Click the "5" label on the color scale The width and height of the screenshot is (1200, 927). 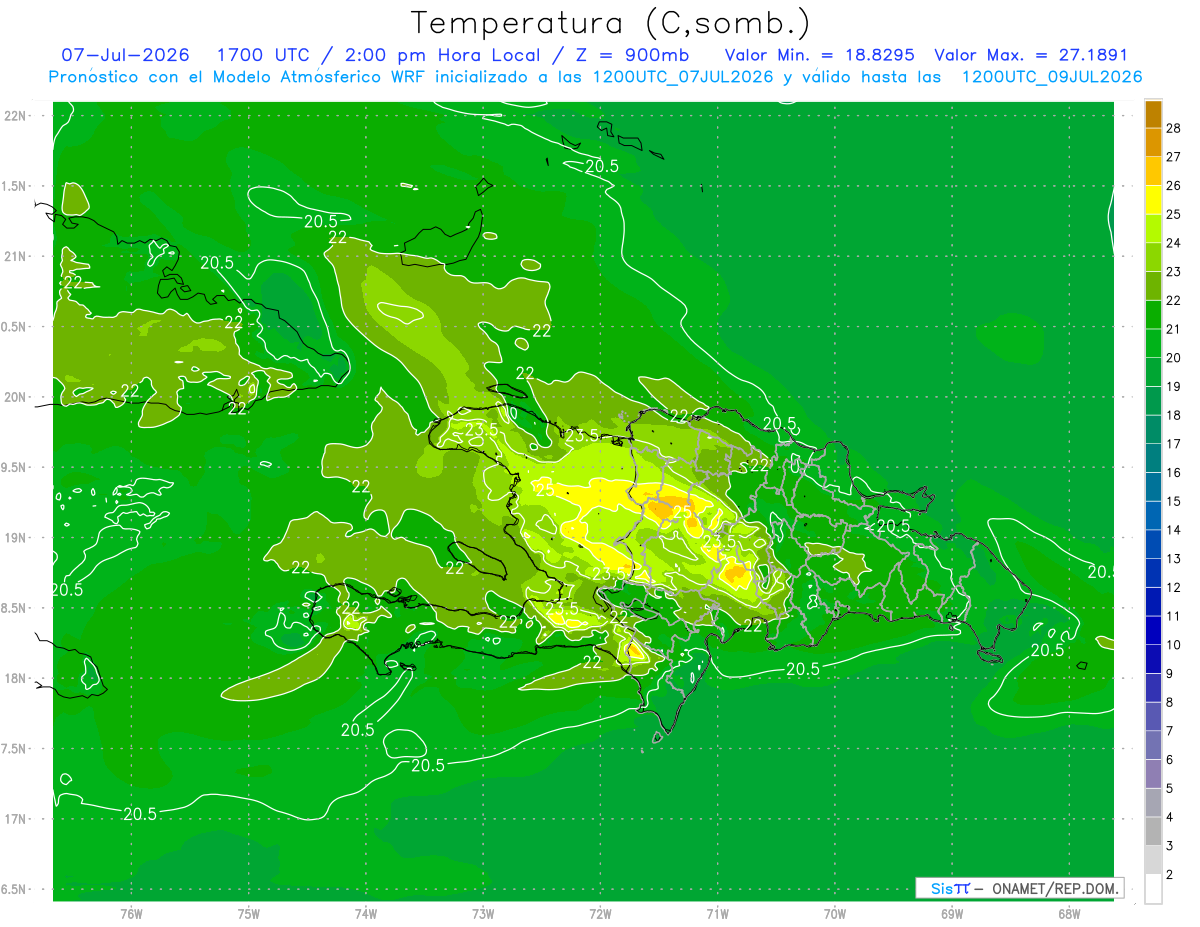(x=1170, y=788)
